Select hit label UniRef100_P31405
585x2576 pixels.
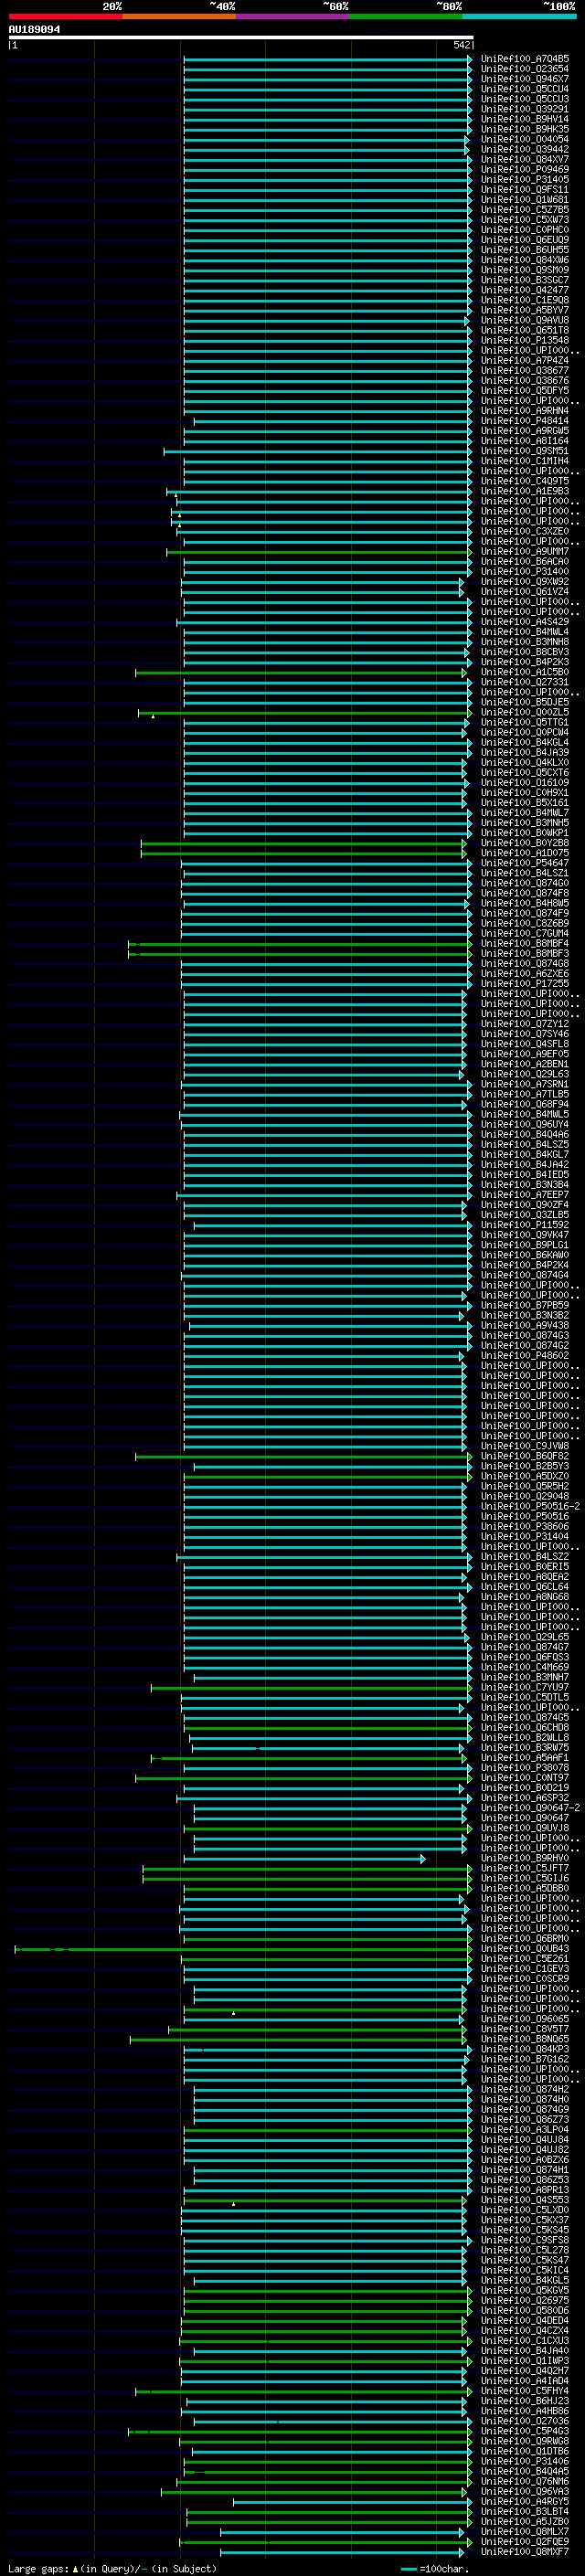525,180
